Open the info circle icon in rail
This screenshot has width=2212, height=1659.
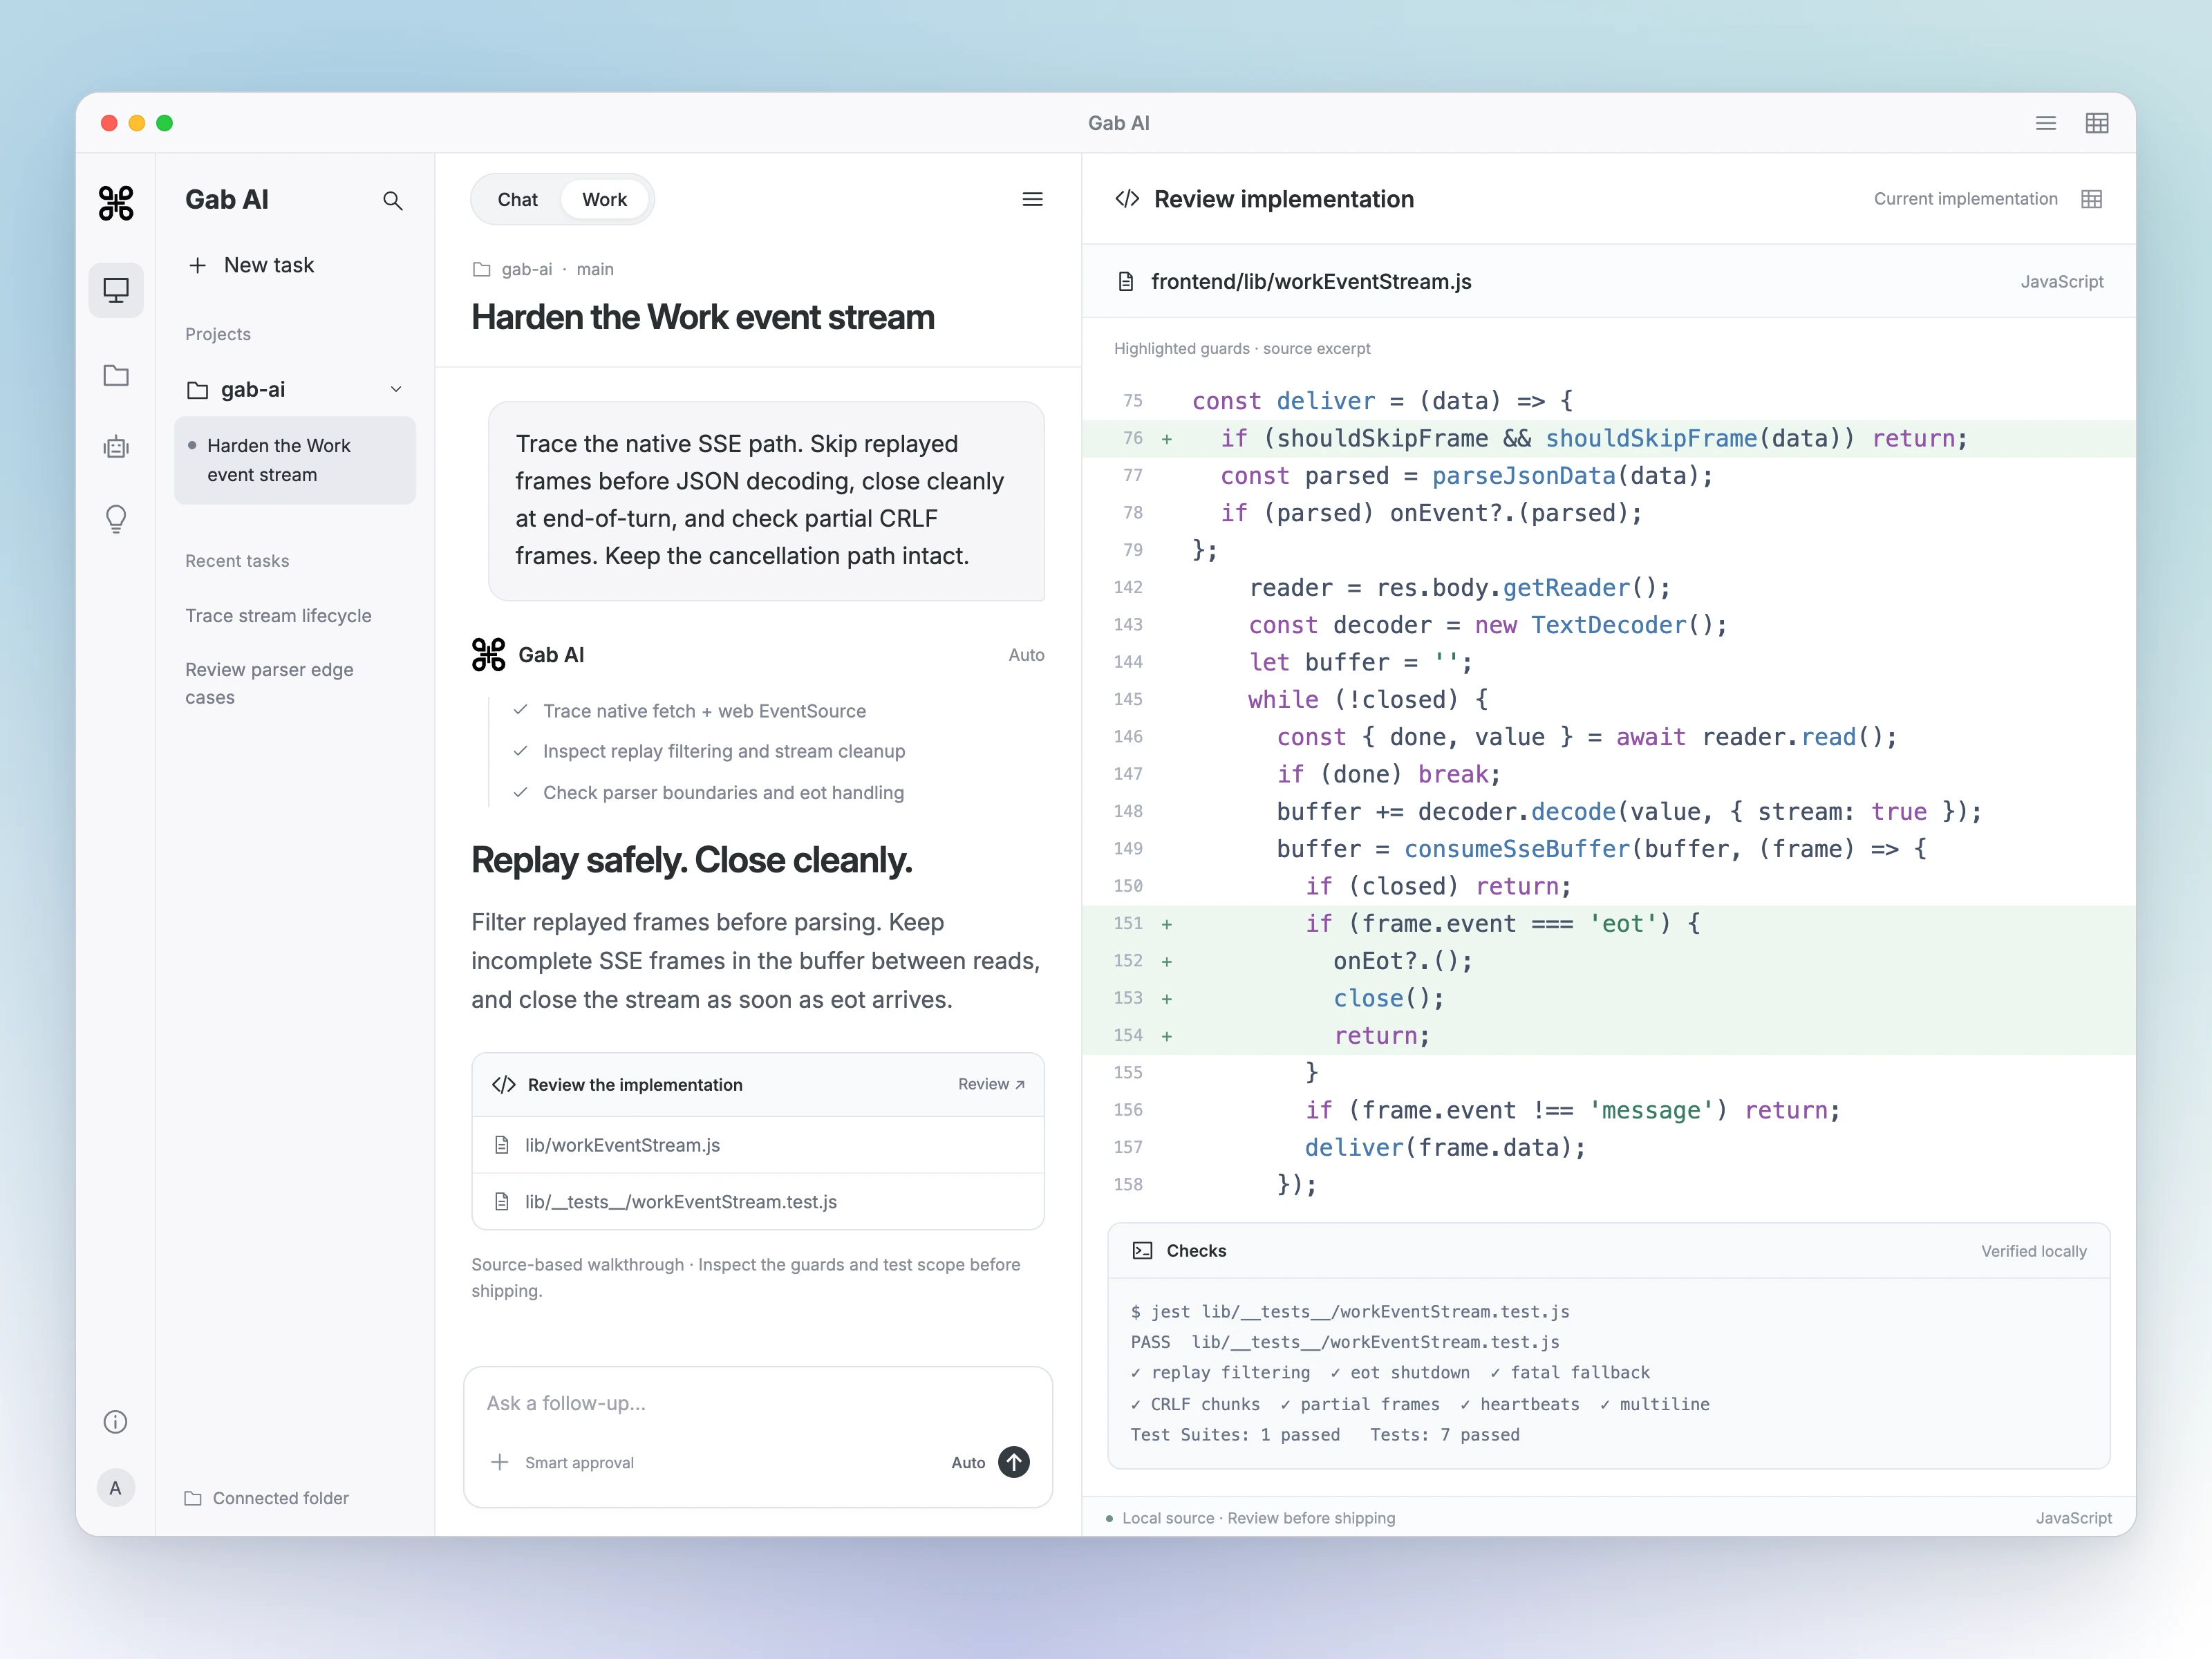coord(116,1422)
